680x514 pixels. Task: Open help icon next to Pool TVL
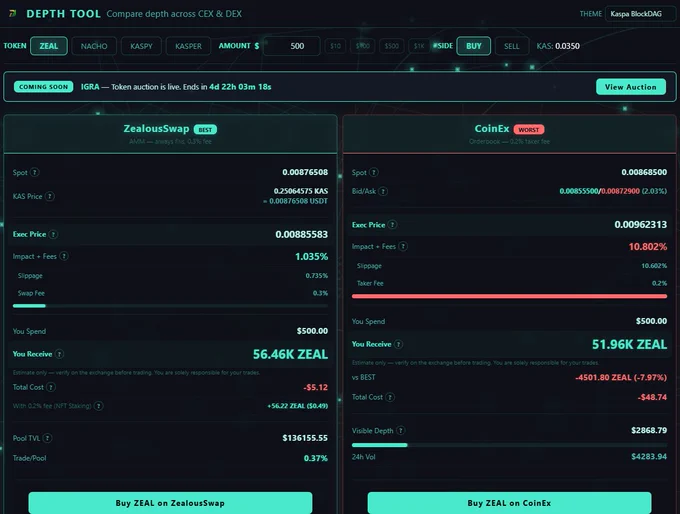(47, 438)
